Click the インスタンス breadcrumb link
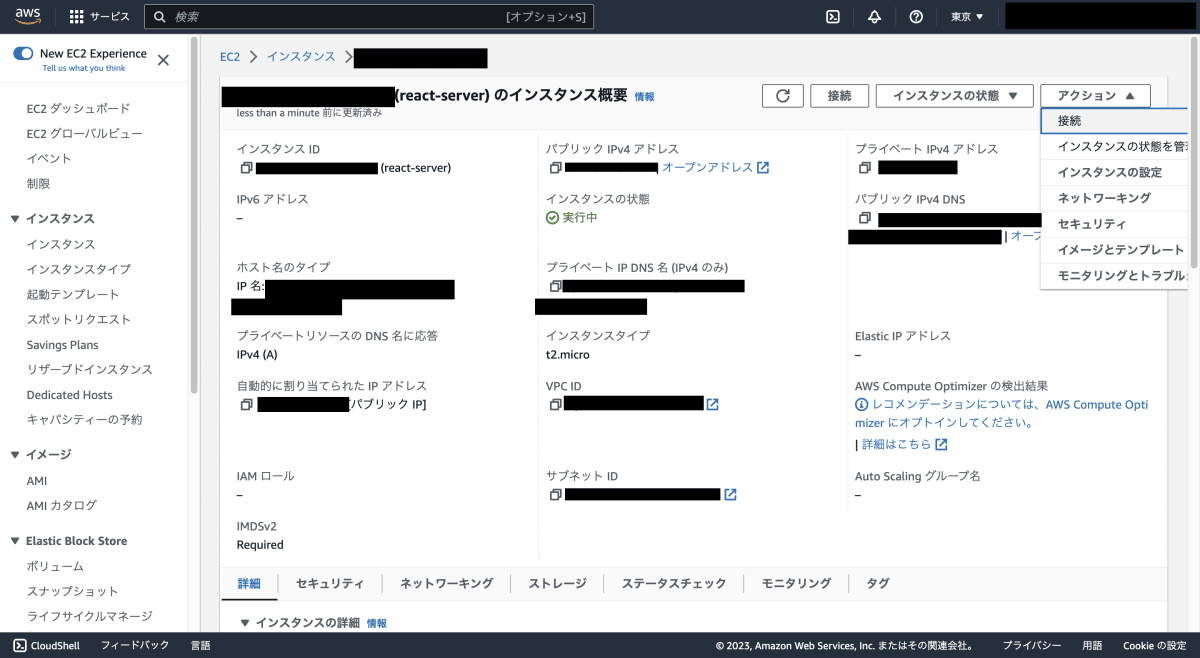 301,57
